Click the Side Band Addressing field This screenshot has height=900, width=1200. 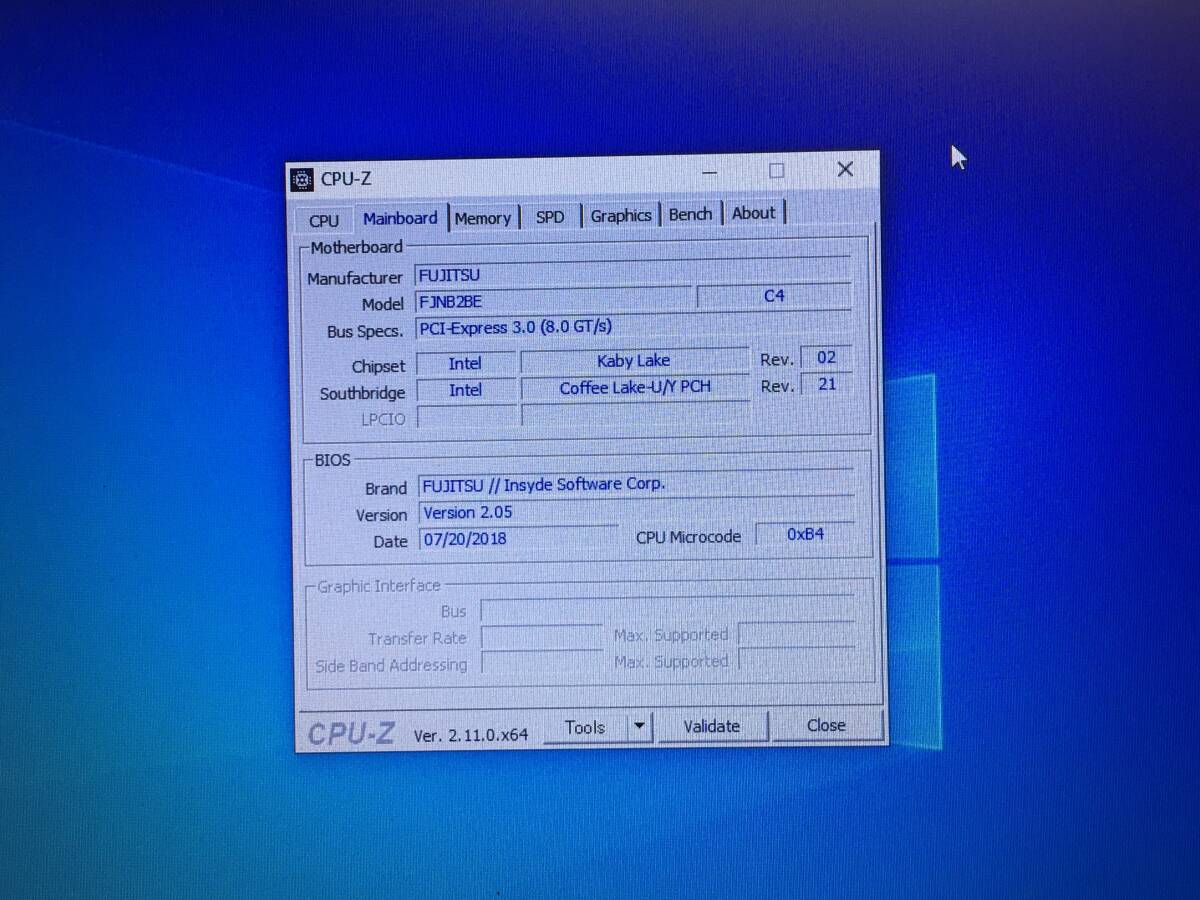click(x=542, y=664)
